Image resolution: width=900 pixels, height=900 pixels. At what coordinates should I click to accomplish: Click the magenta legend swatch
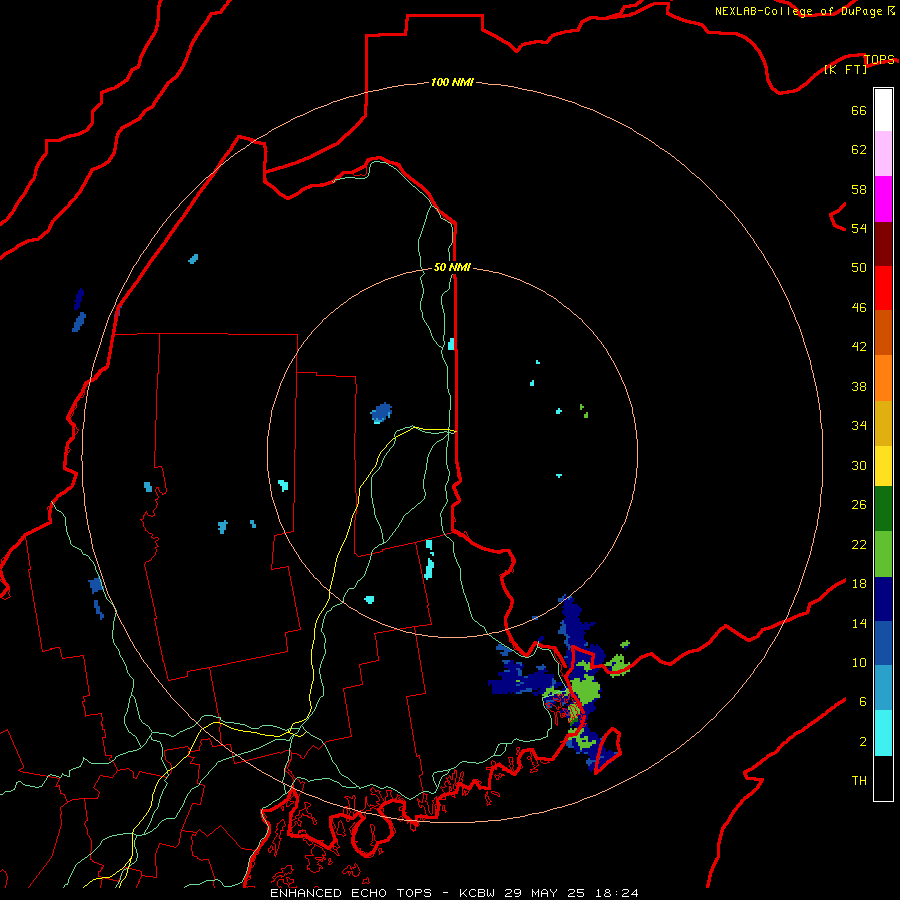(x=883, y=199)
